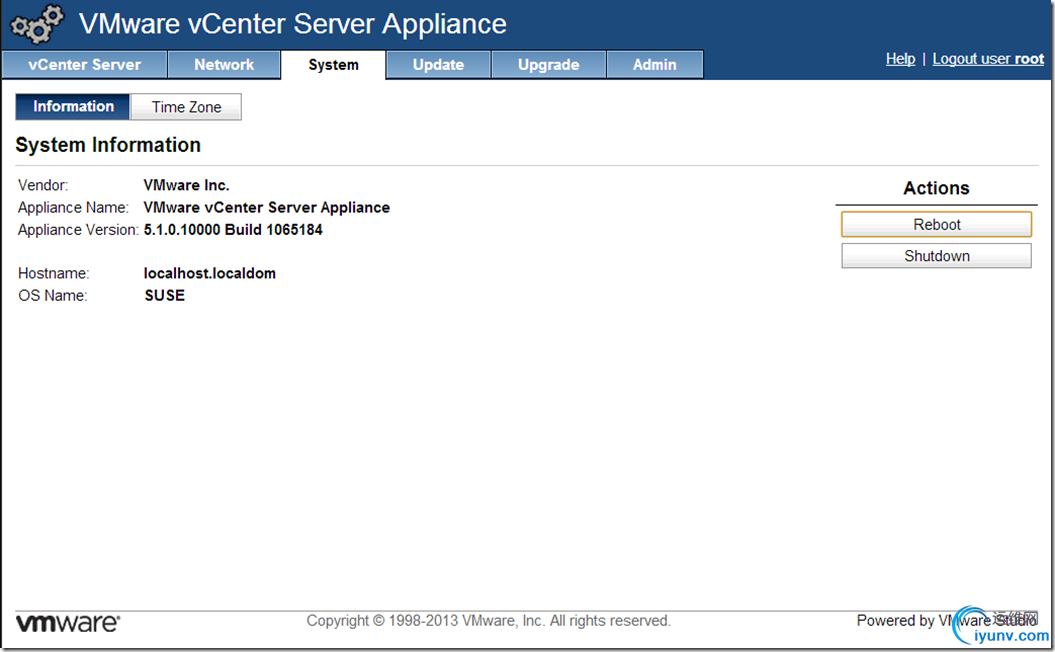Switch to the Admin tab

coord(655,65)
